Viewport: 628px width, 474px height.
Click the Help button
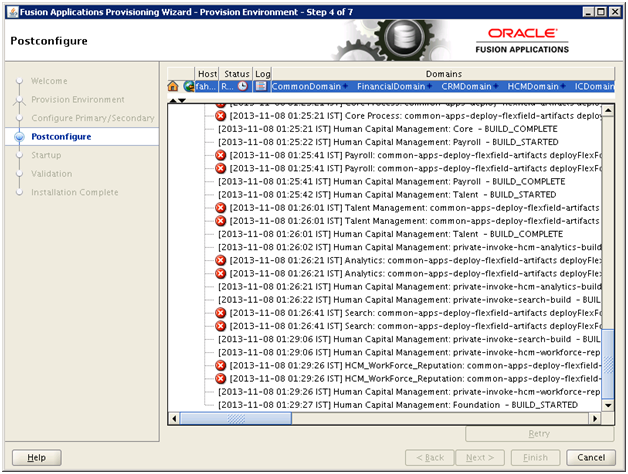click(36, 457)
